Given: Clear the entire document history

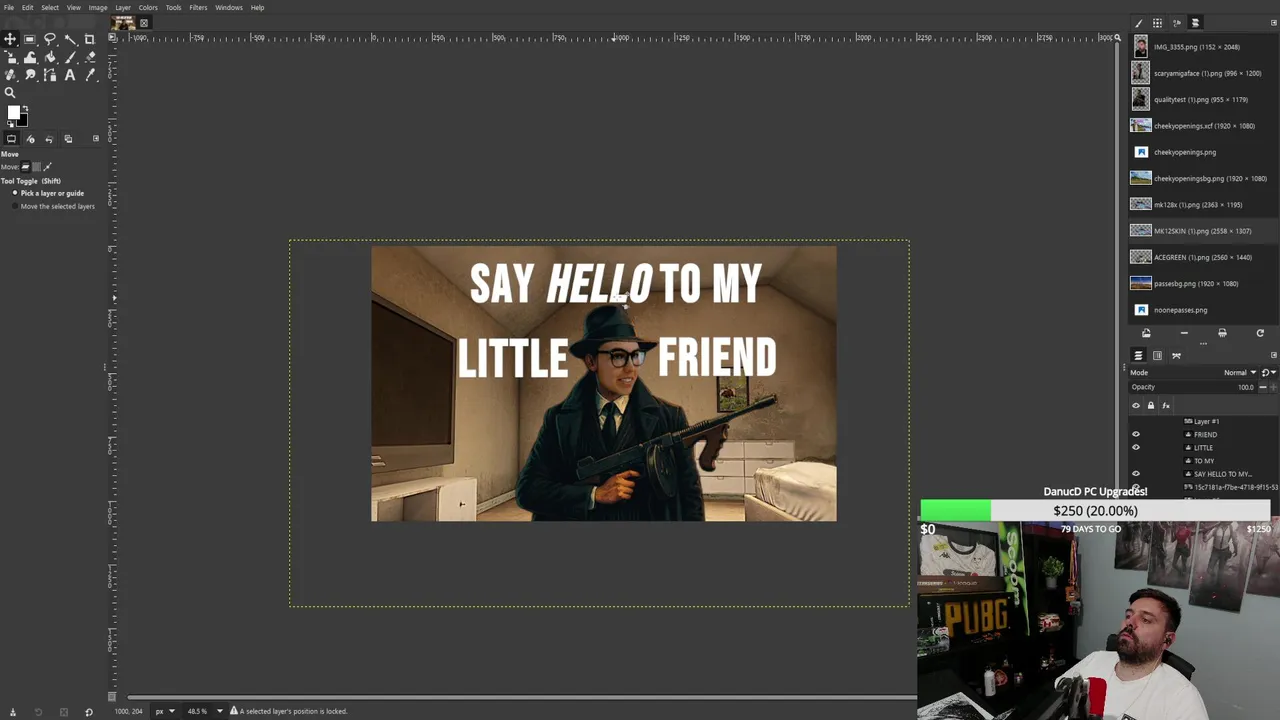Looking at the screenshot, I should [x=1222, y=333].
